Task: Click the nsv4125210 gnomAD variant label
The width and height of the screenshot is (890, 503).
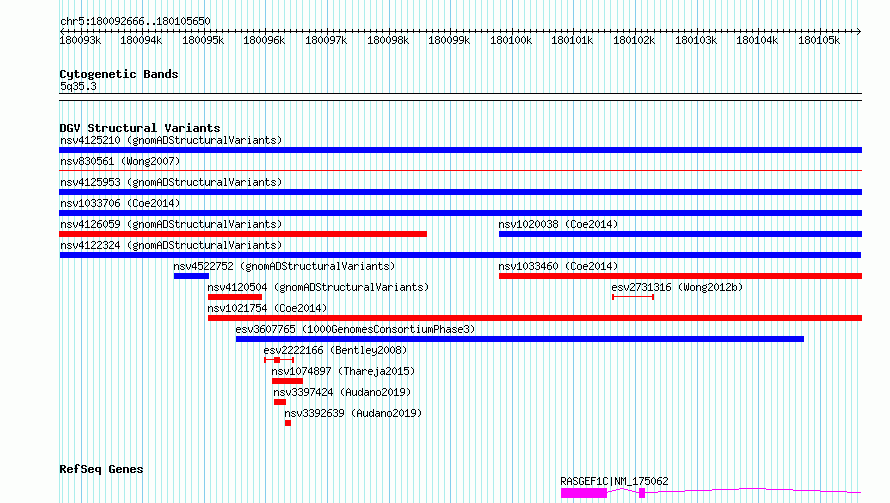Action: pyautogui.click(x=171, y=140)
